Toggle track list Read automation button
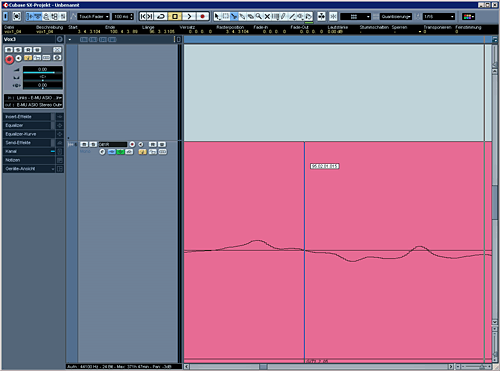This screenshot has height=371, width=500. (153, 144)
